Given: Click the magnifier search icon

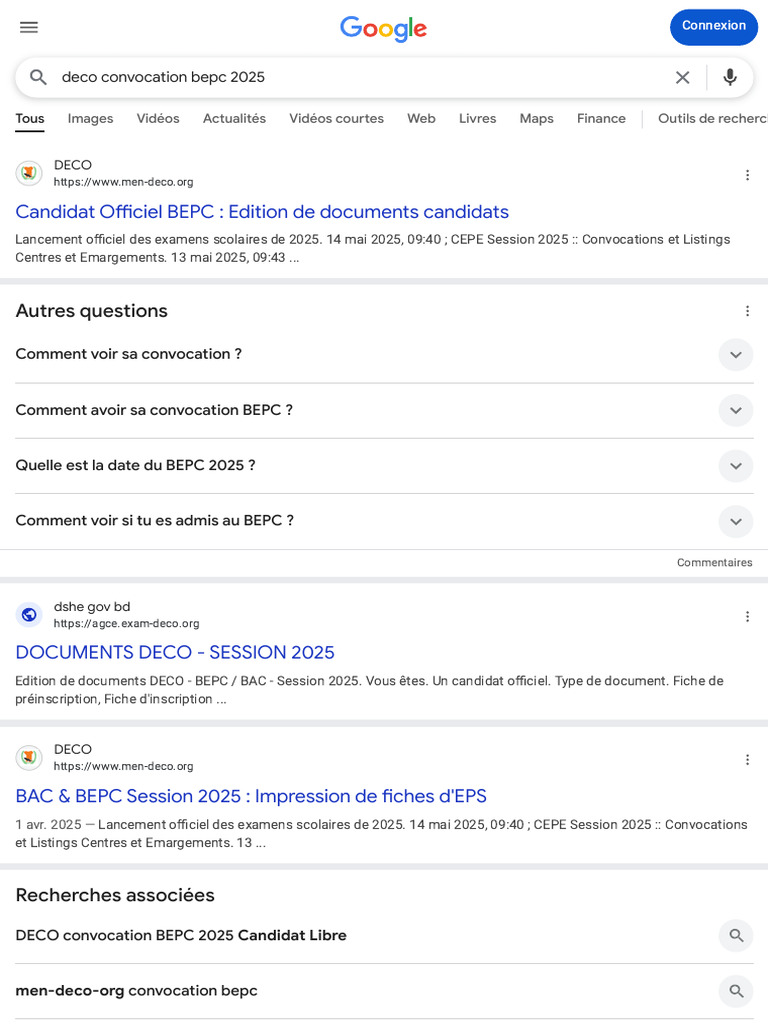Looking at the screenshot, I should tap(39, 77).
